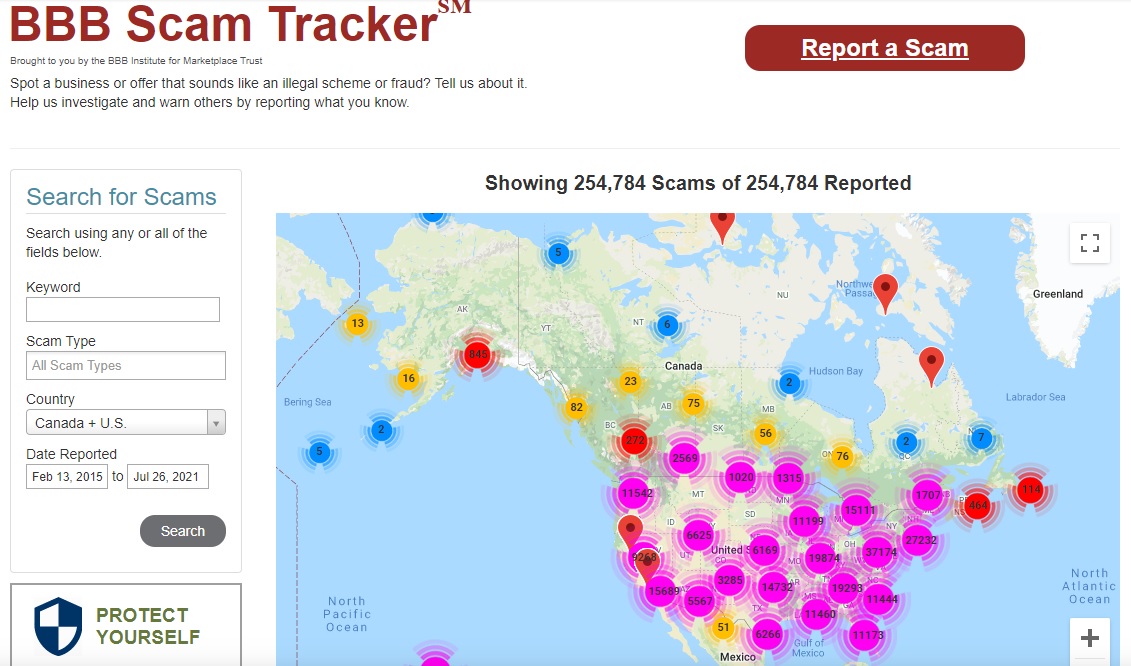Screen dimensions: 1131x666
Task: Click the red 114 cluster marker
Action: click(1031, 490)
